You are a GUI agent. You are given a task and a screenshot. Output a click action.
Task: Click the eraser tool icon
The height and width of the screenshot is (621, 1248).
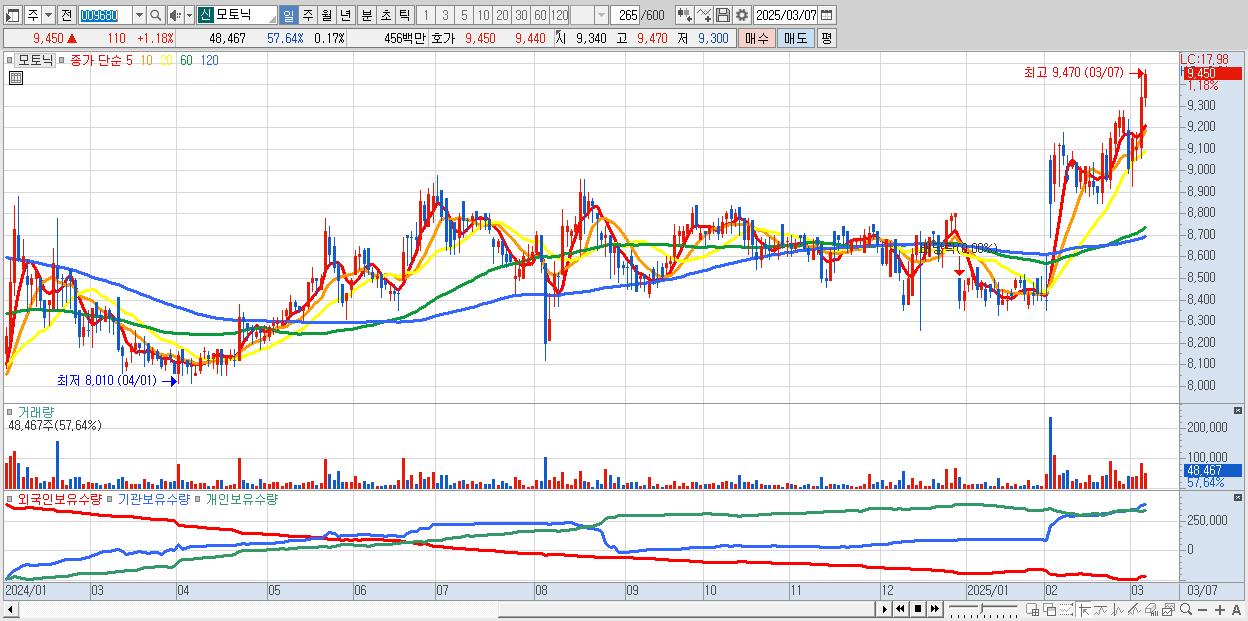pos(1152,610)
